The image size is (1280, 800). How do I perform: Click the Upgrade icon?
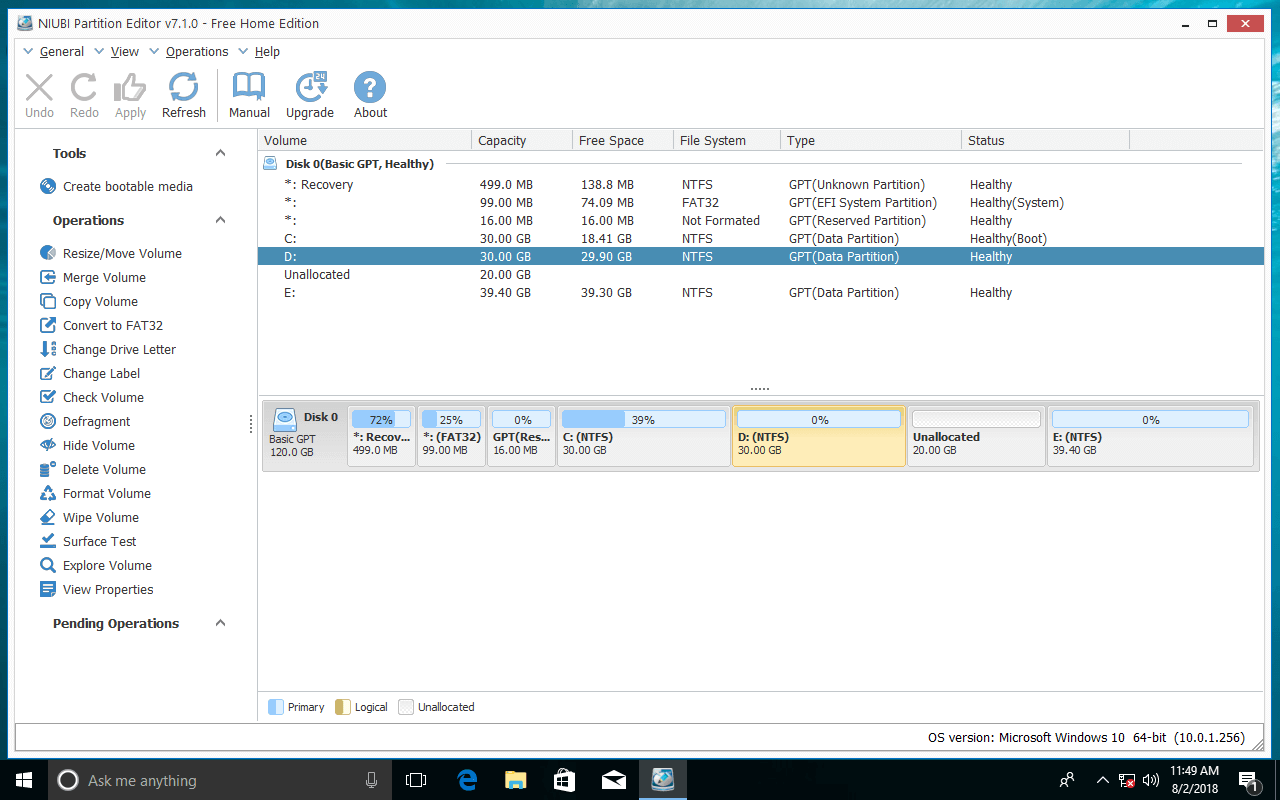coord(310,96)
